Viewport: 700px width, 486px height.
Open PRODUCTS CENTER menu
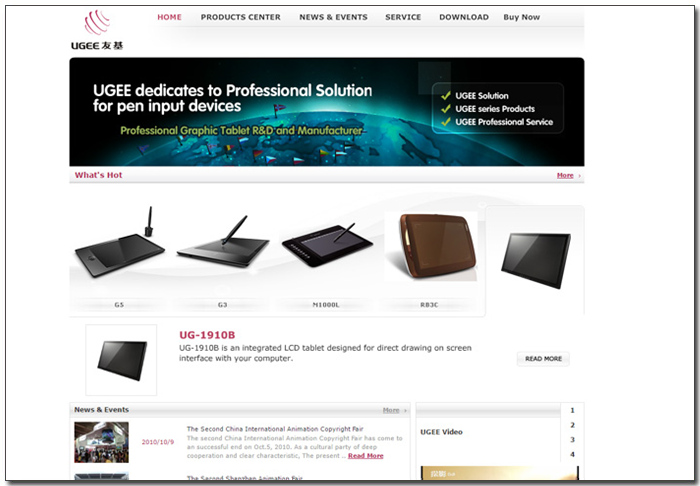coord(241,17)
